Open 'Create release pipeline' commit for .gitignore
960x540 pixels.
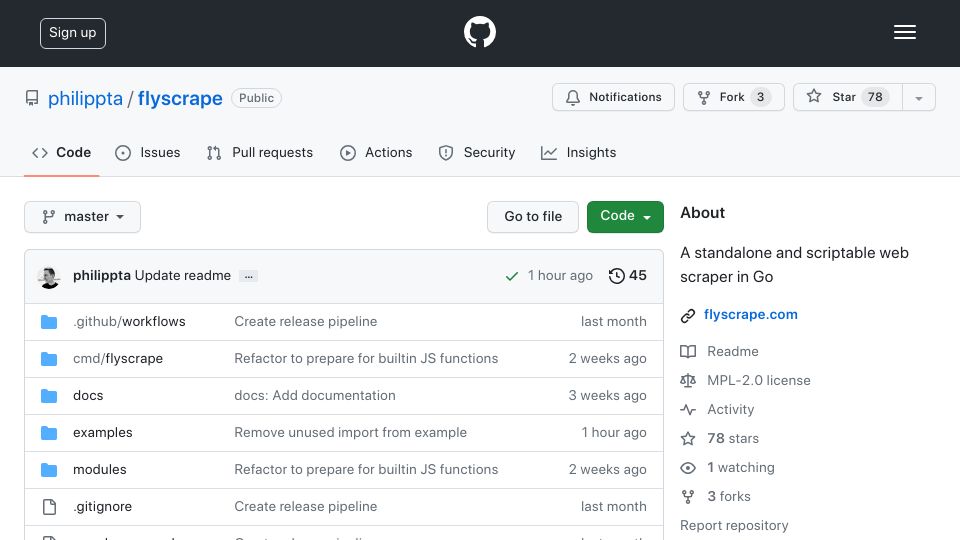click(306, 506)
